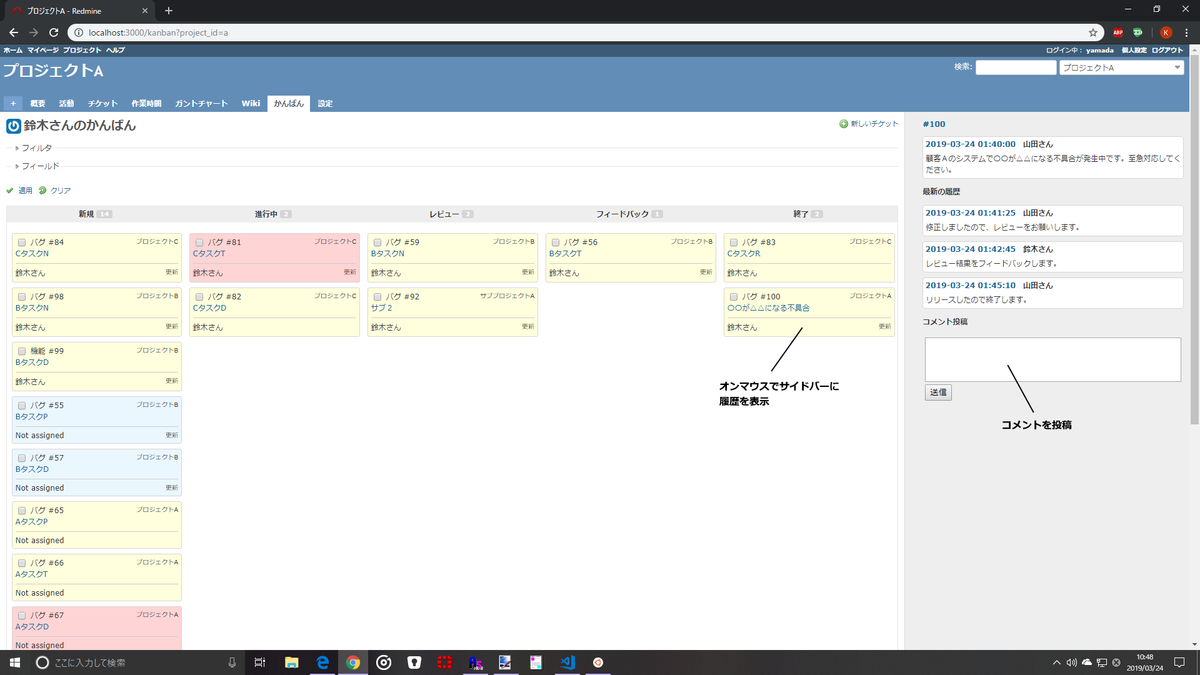This screenshot has height=675, width=1200.
Task: Click inside the コメント投稿 text area
Action: 1052,358
